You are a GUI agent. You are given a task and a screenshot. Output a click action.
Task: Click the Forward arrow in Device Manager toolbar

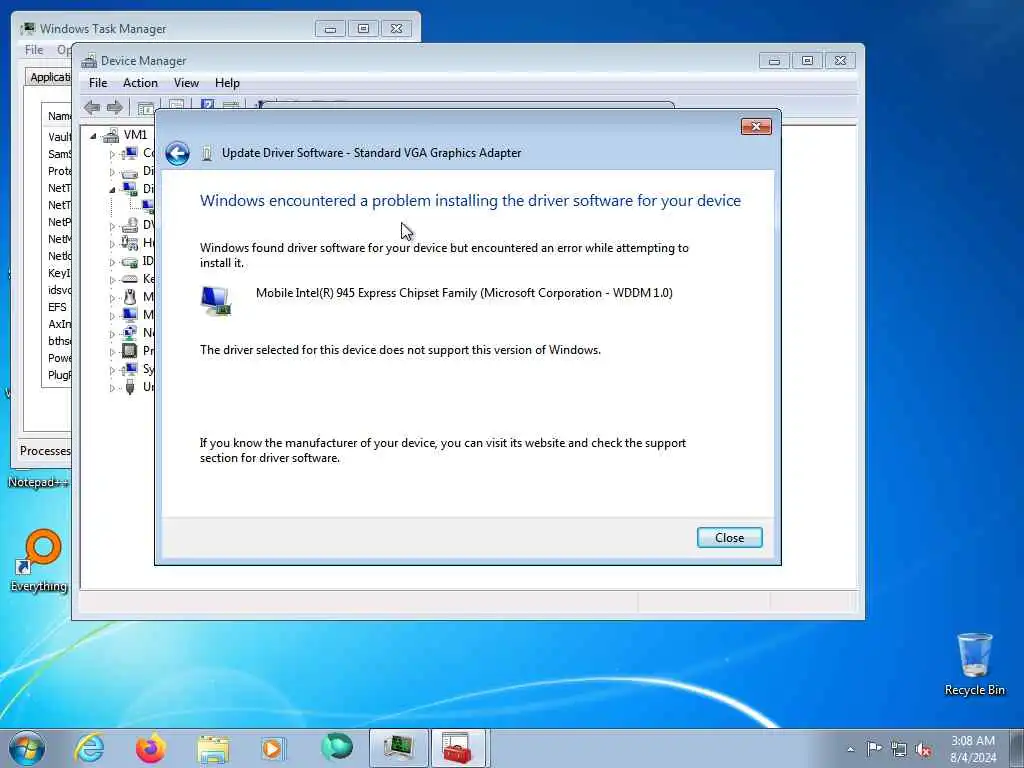[115, 107]
